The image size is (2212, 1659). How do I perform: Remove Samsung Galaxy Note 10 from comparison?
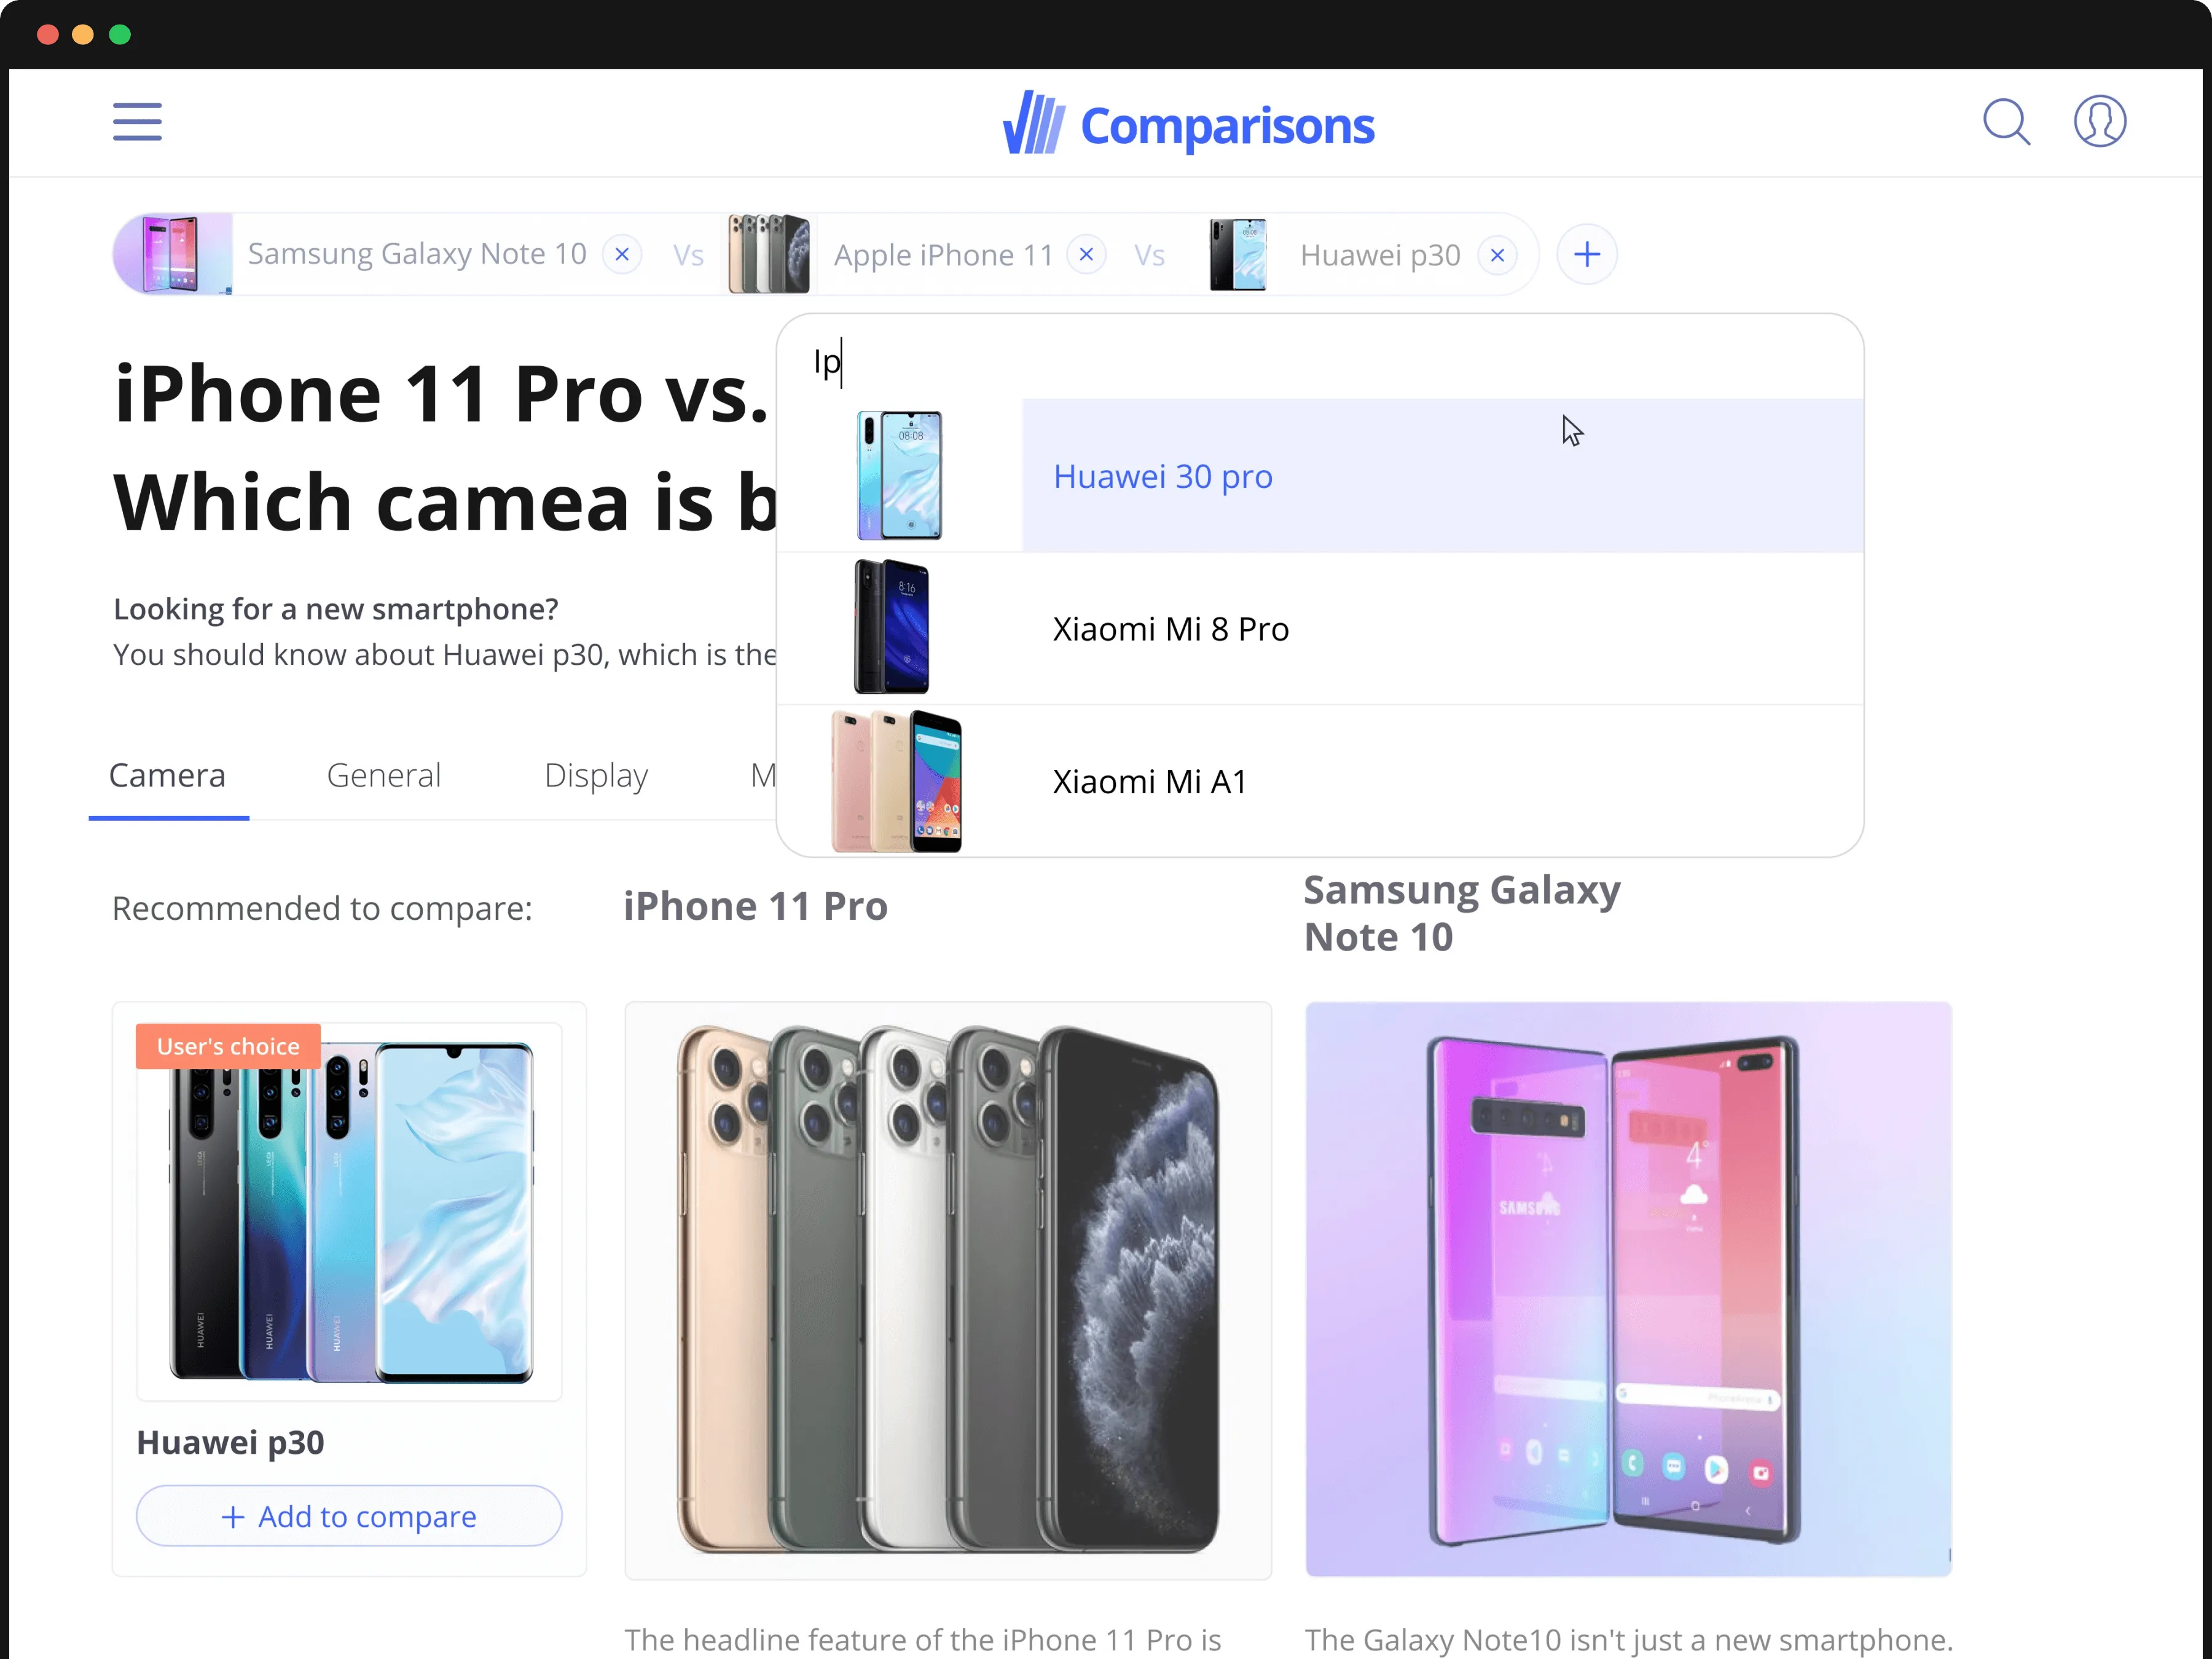622,254
